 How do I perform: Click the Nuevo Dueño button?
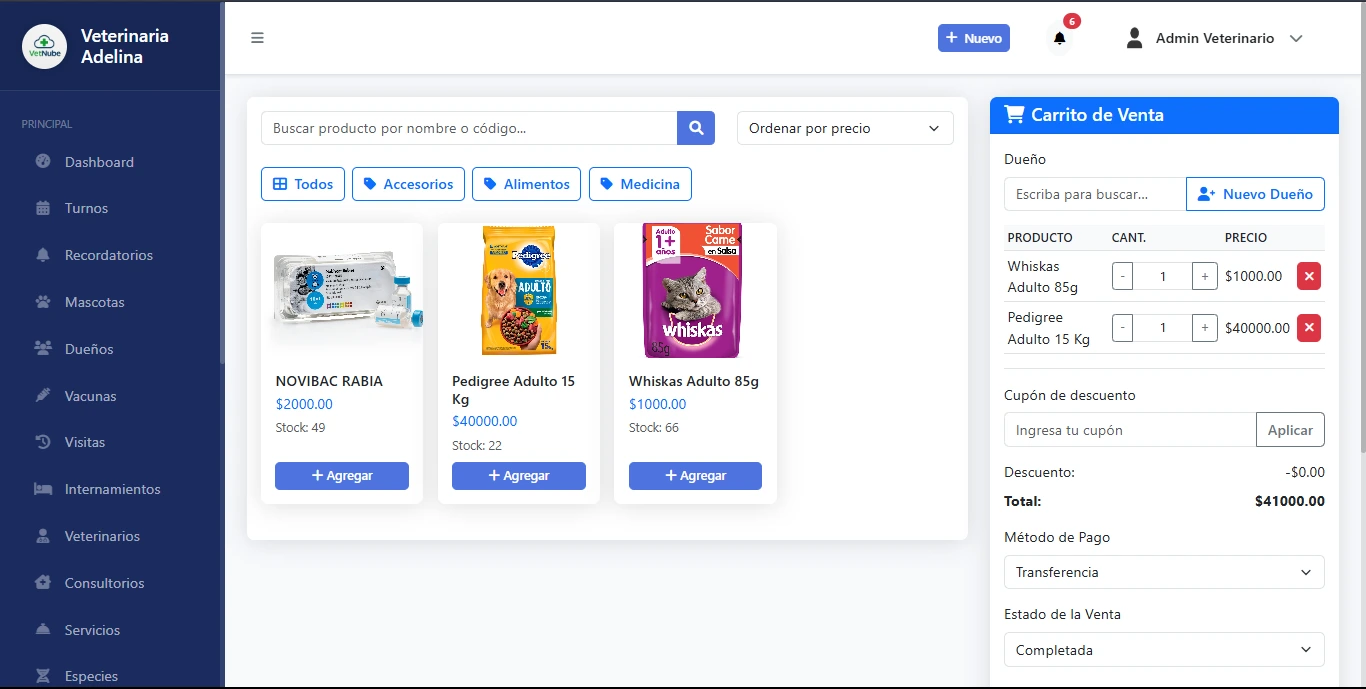coord(1255,194)
